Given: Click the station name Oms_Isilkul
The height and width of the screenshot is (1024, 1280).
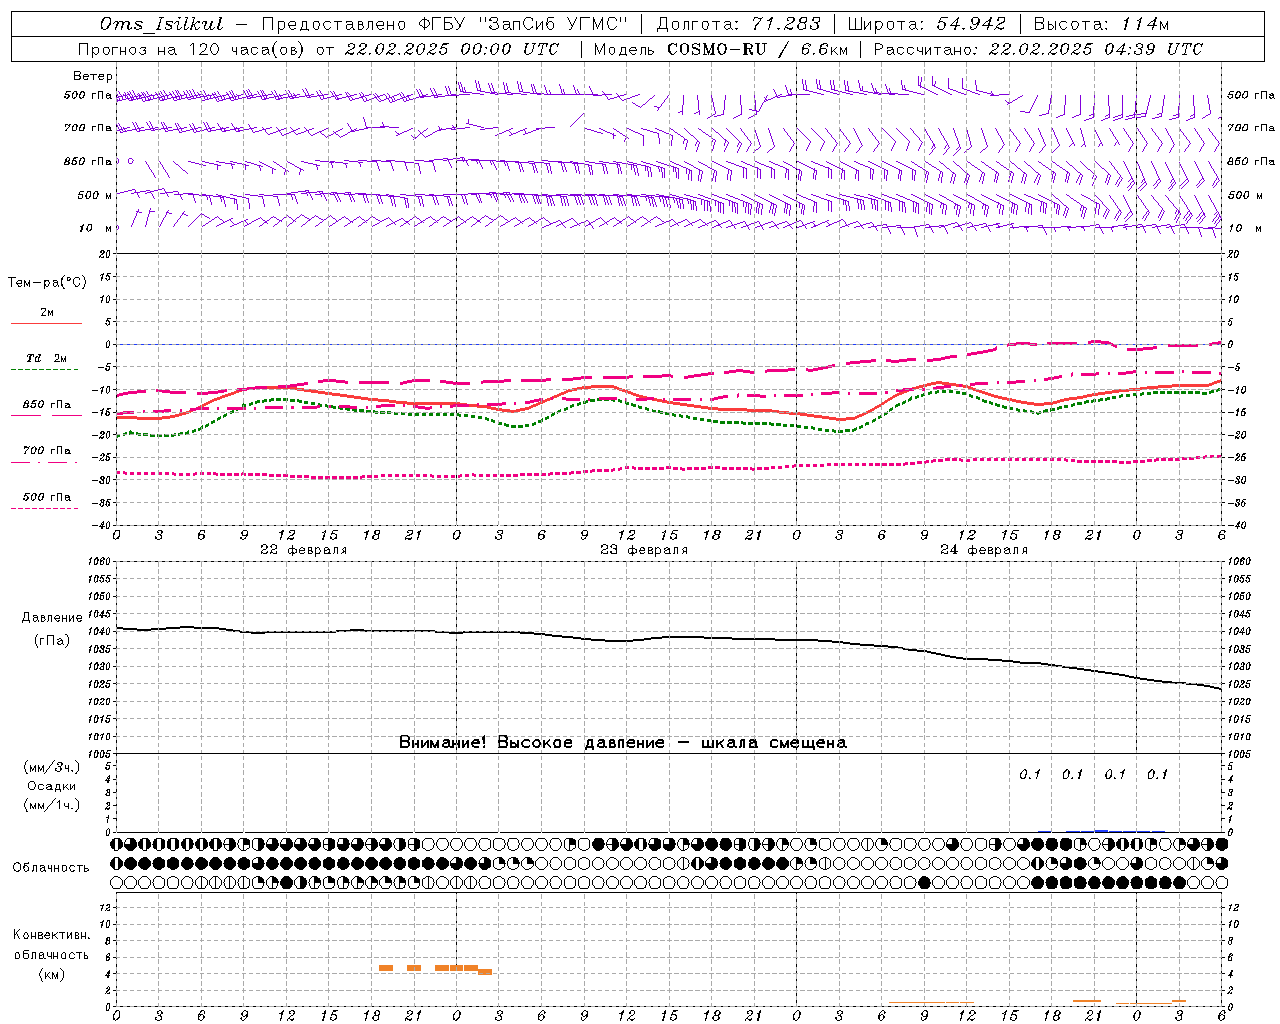Looking at the screenshot, I should (162, 24).
